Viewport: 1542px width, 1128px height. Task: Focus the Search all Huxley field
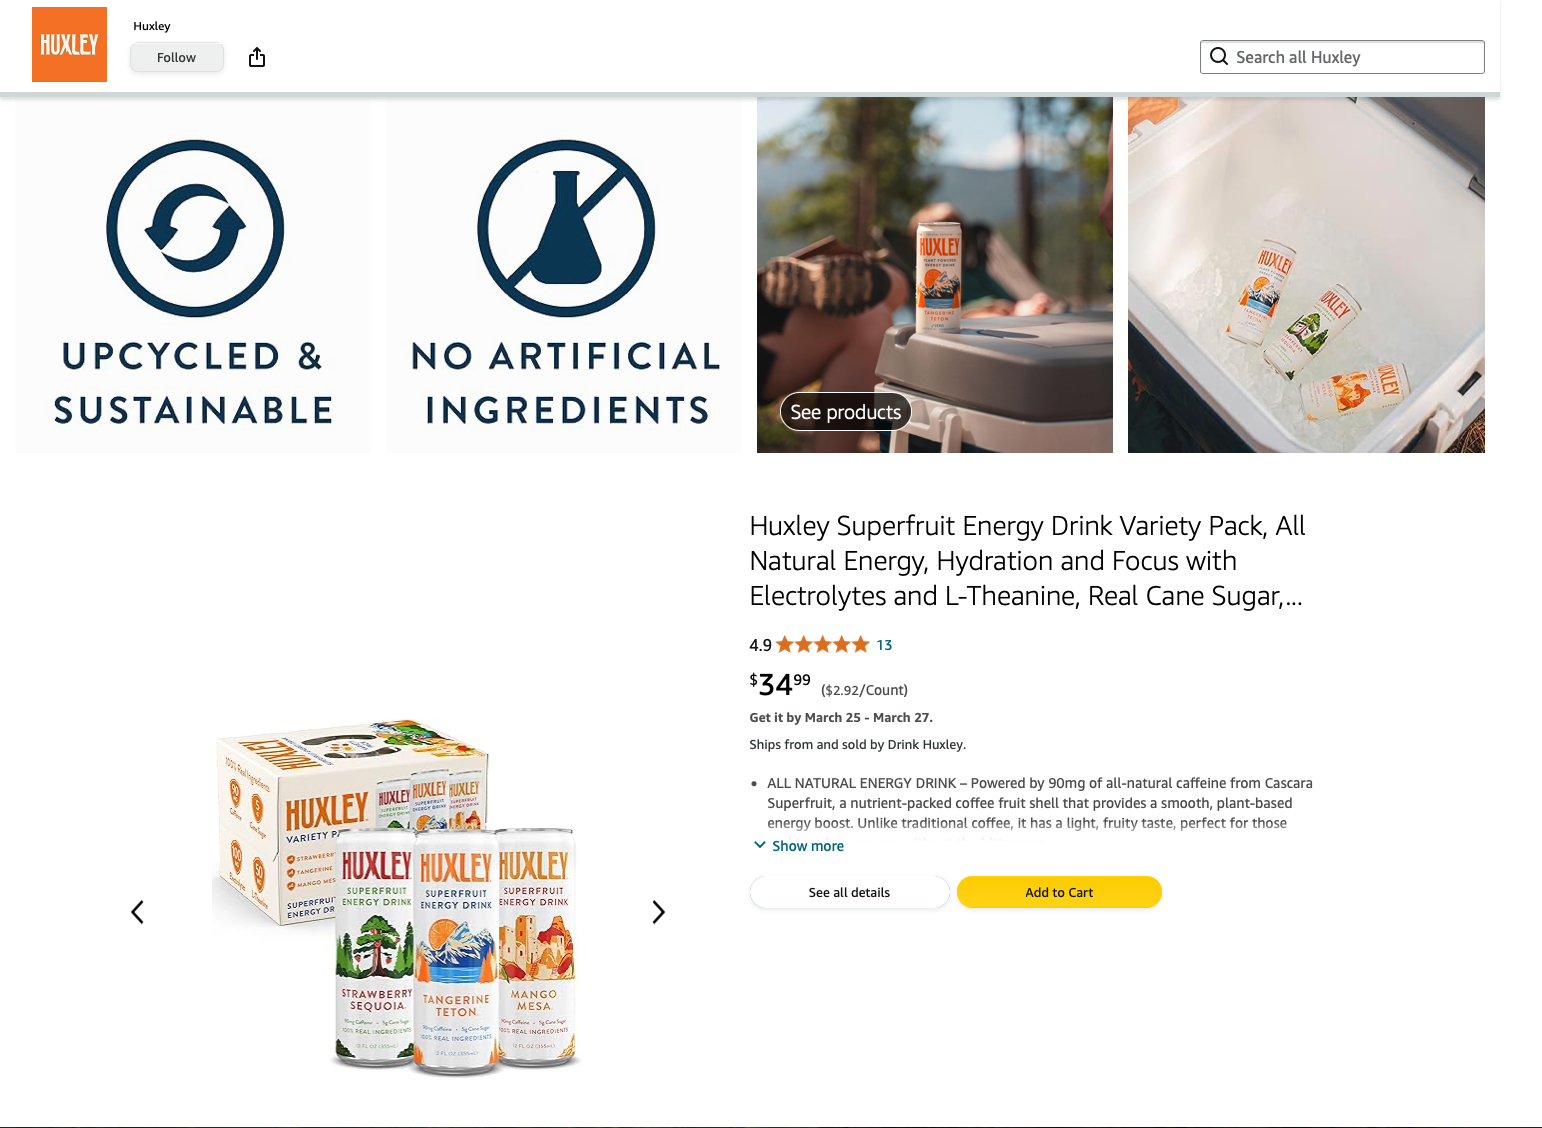1342,57
